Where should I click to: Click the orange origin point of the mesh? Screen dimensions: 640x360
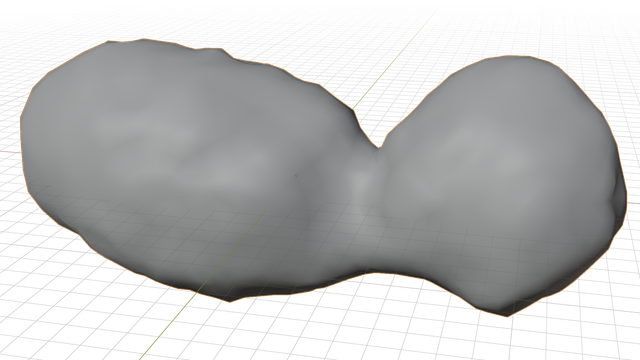click(296, 176)
